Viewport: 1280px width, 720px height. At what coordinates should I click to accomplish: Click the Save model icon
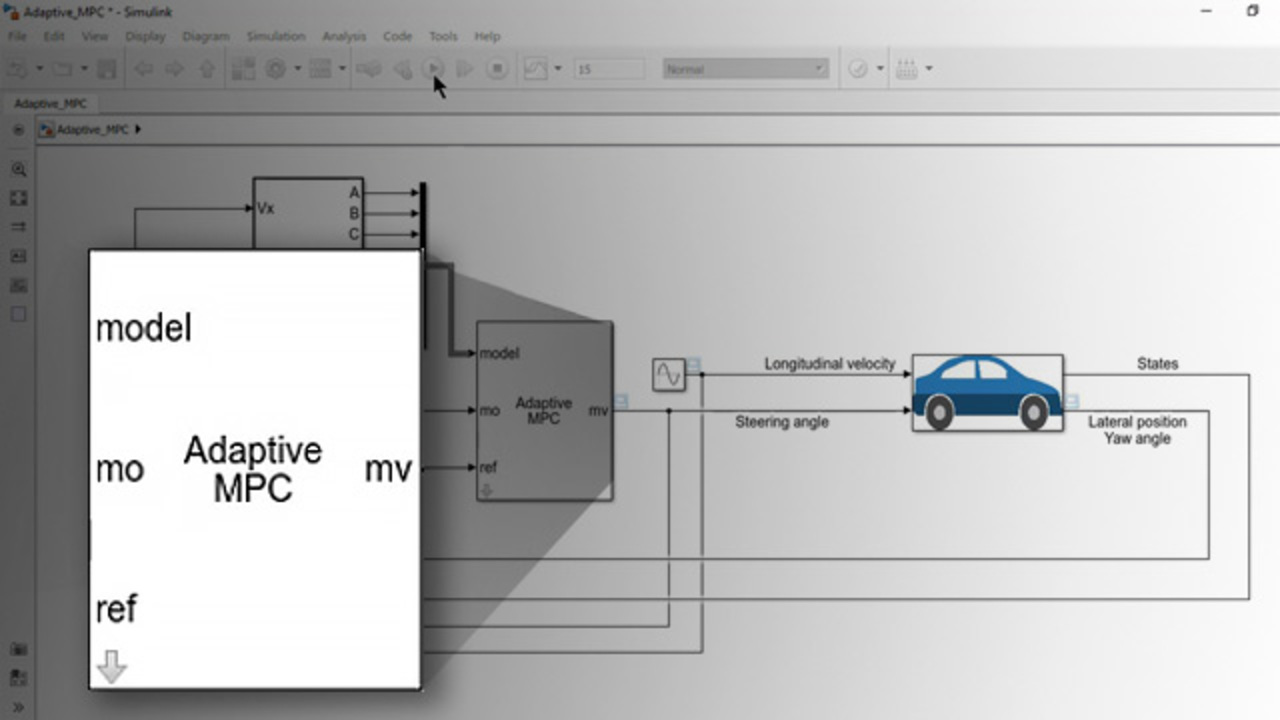tap(107, 69)
